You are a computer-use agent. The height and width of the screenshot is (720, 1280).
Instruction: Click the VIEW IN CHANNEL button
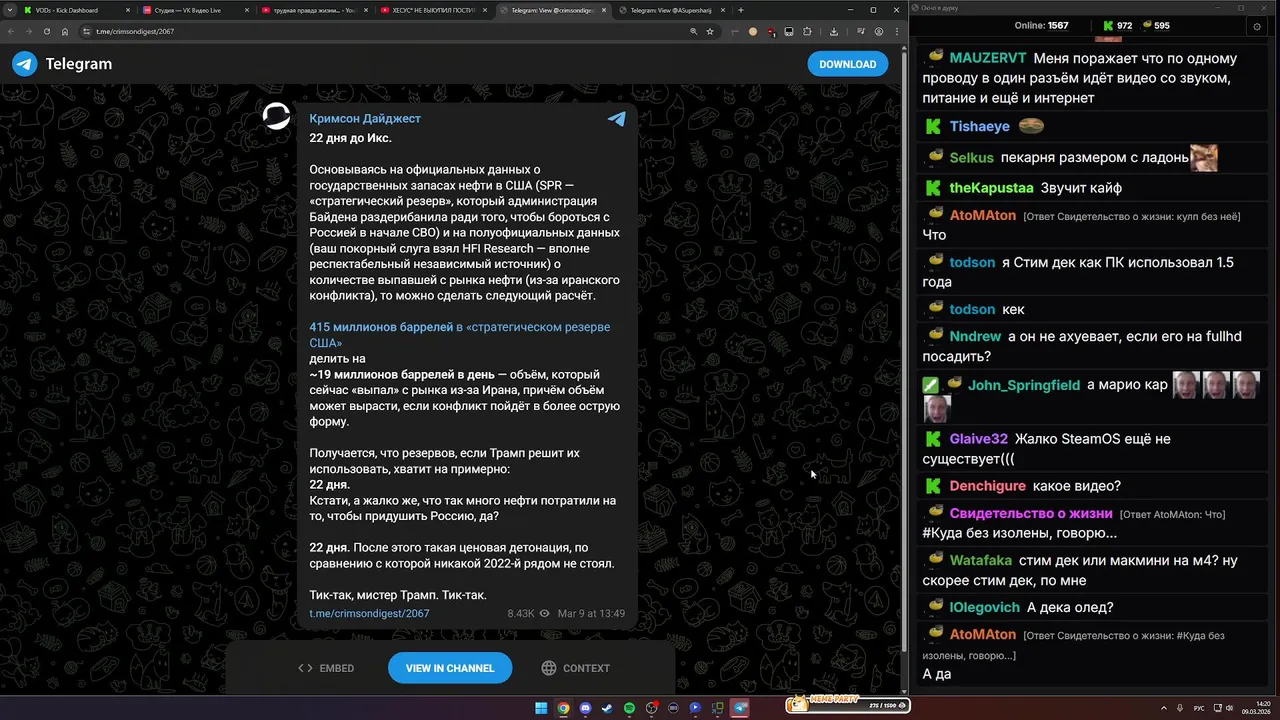[450, 668]
